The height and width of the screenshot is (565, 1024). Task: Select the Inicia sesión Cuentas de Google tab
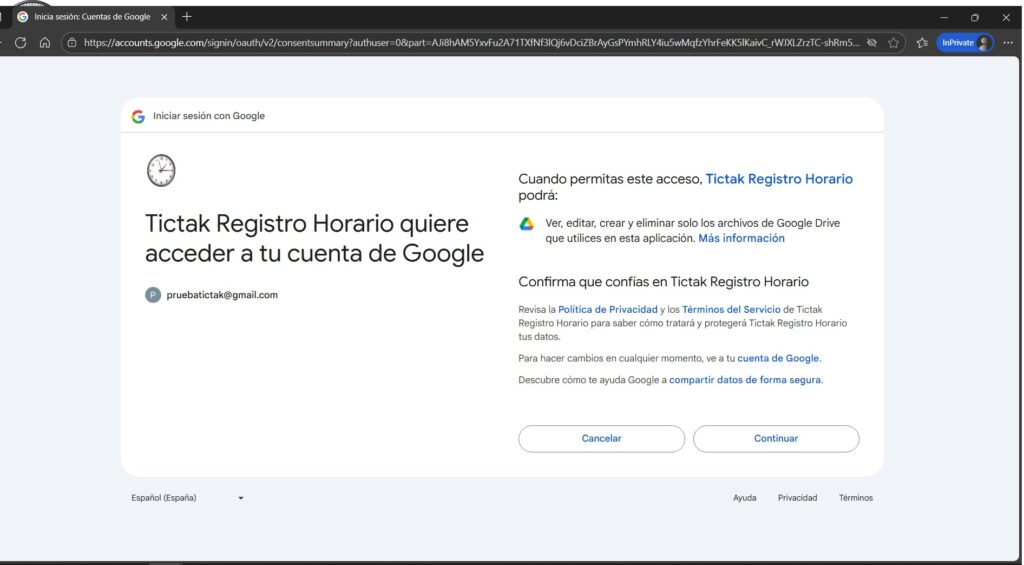pos(90,17)
